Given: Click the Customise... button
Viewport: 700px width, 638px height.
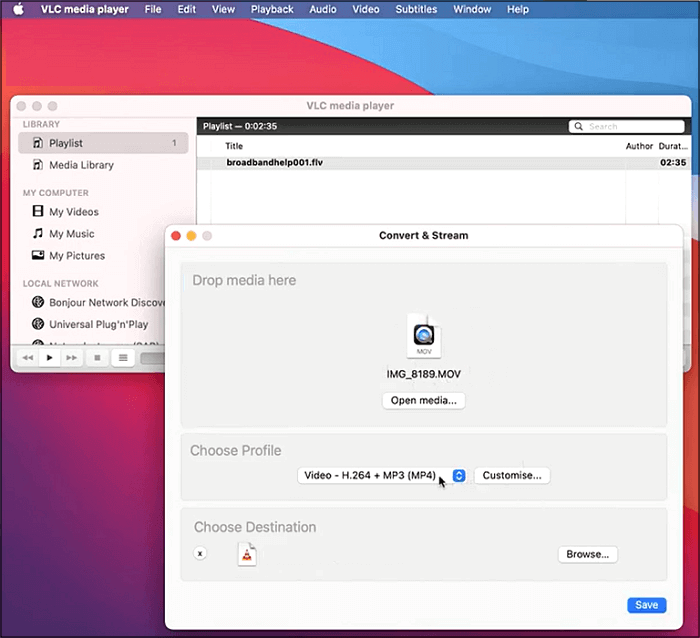Looking at the screenshot, I should pyautogui.click(x=511, y=476).
